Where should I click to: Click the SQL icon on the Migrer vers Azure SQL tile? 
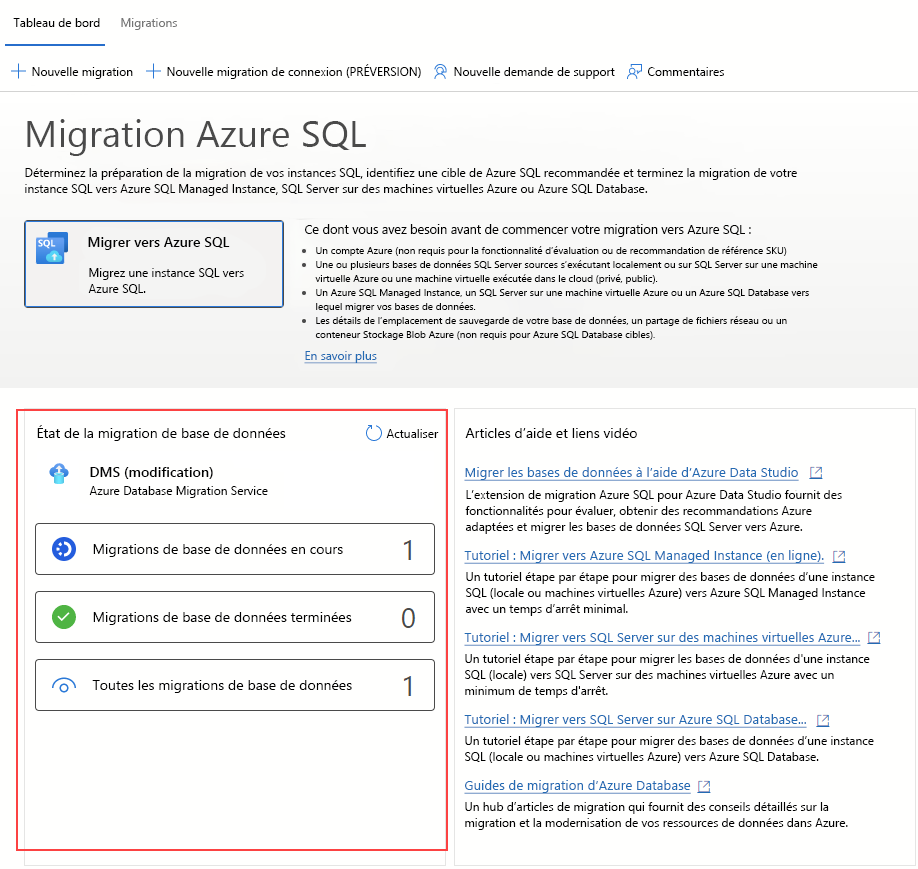pyautogui.click(x=51, y=249)
